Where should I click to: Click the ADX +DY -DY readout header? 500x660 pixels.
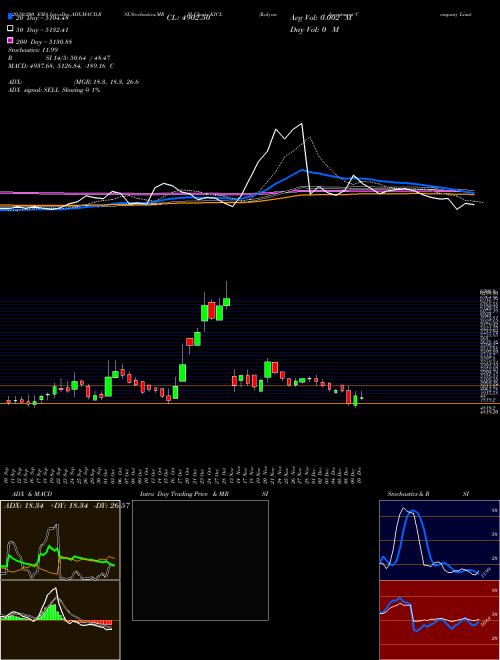(x=67, y=506)
